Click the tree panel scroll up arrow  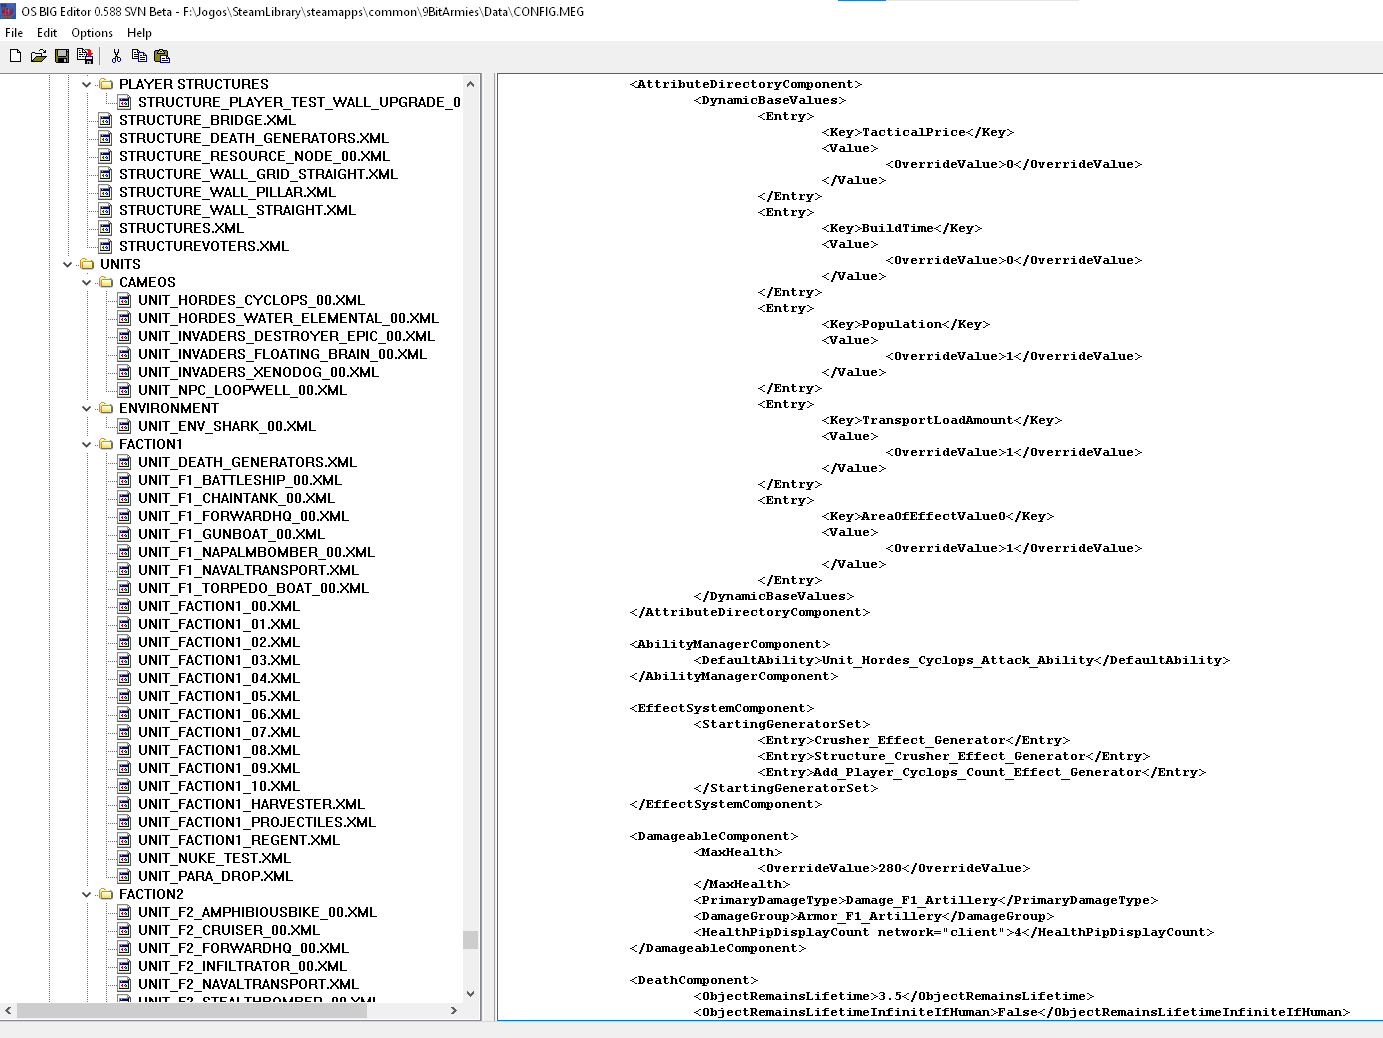pyautogui.click(x=470, y=84)
